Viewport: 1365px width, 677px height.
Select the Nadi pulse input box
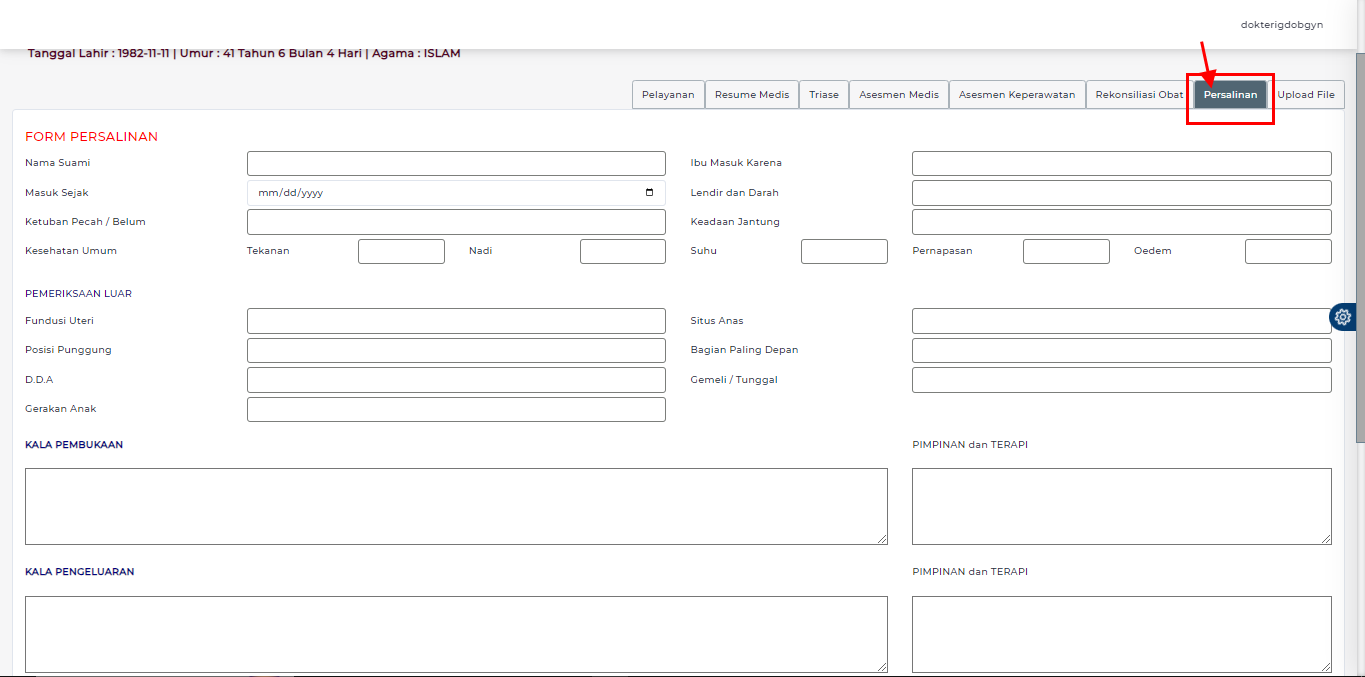[622, 251]
